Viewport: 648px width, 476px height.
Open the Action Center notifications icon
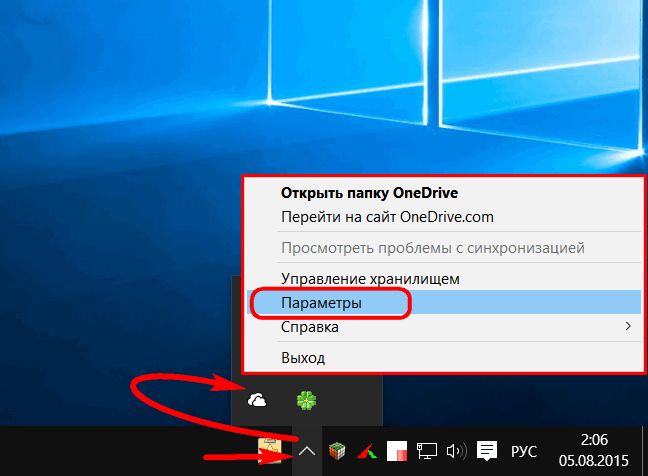(487, 451)
